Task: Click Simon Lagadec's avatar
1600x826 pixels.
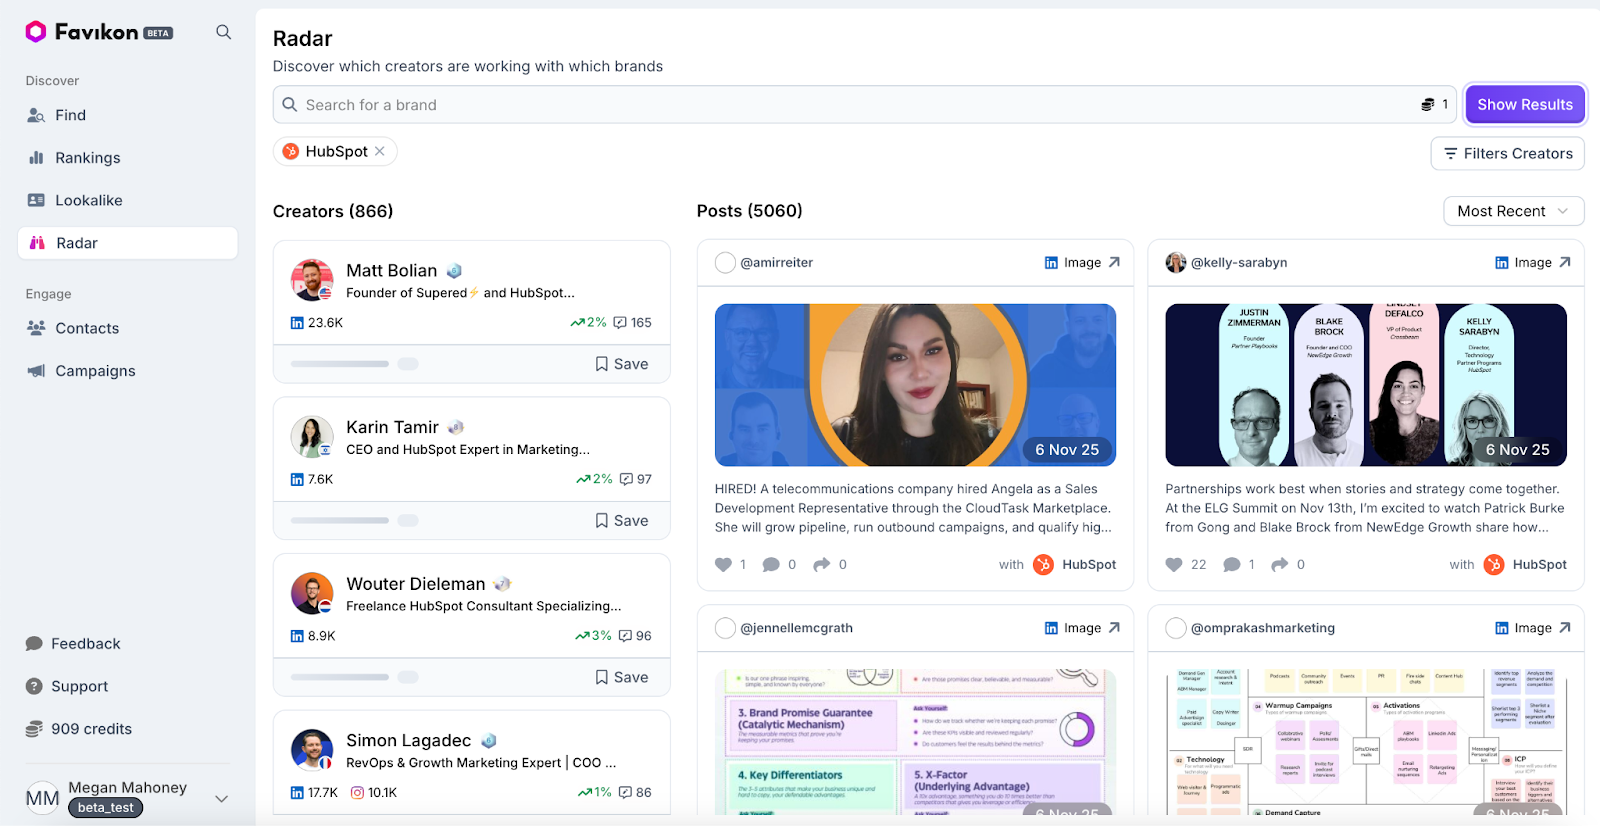Action: click(312, 750)
